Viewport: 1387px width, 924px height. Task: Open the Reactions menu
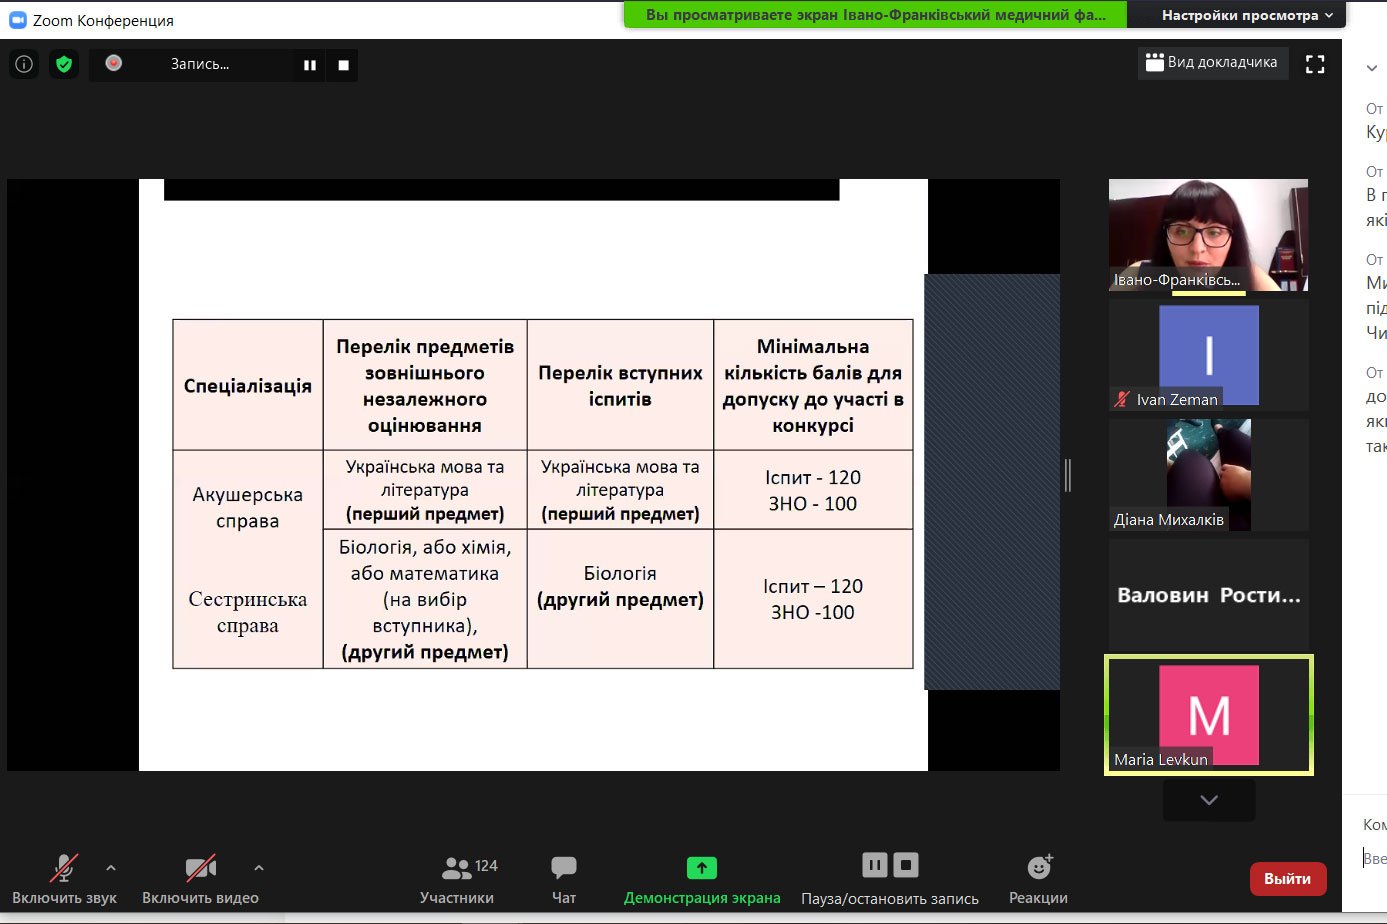(1038, 879)
